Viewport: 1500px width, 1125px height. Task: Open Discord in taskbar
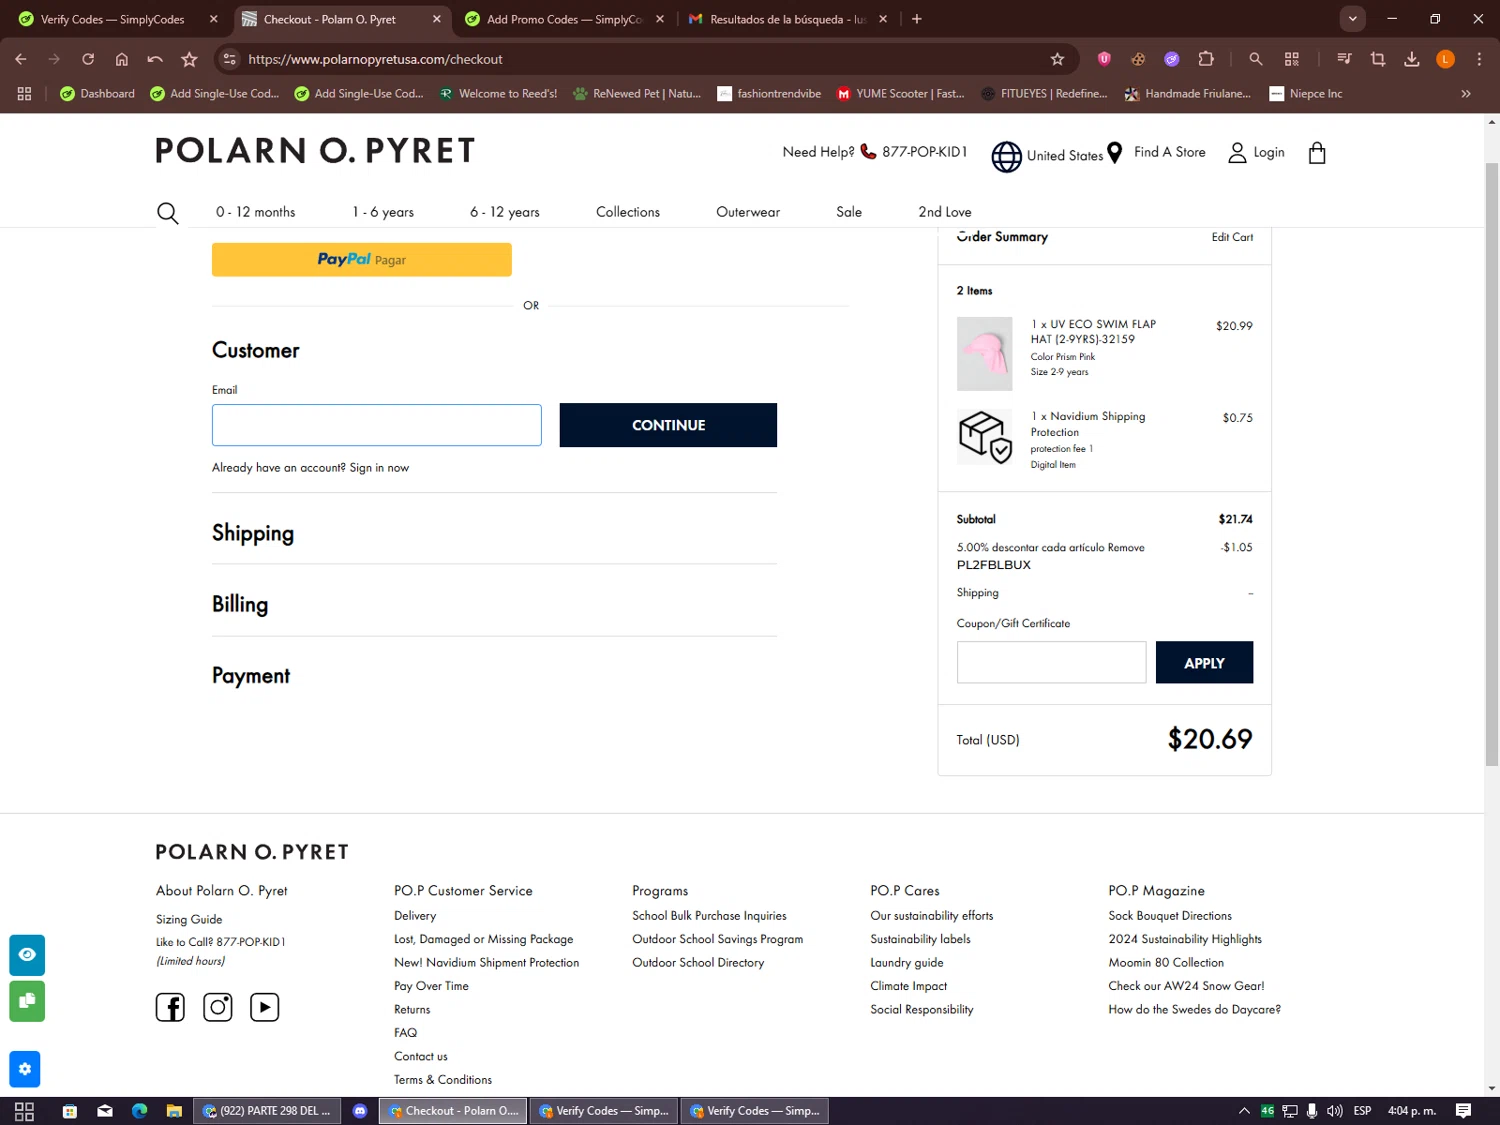click(x=360, y=1111)
